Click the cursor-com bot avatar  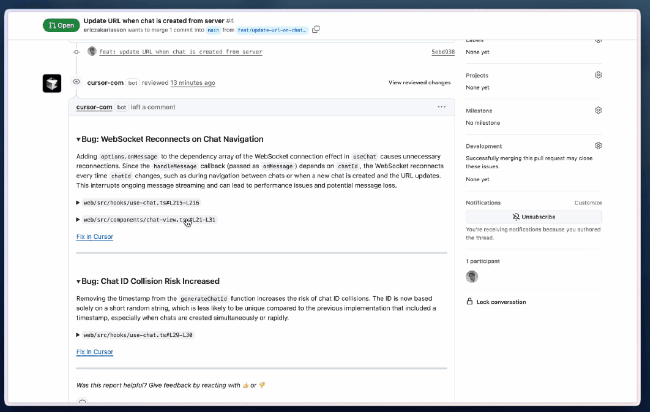point(52,84)
